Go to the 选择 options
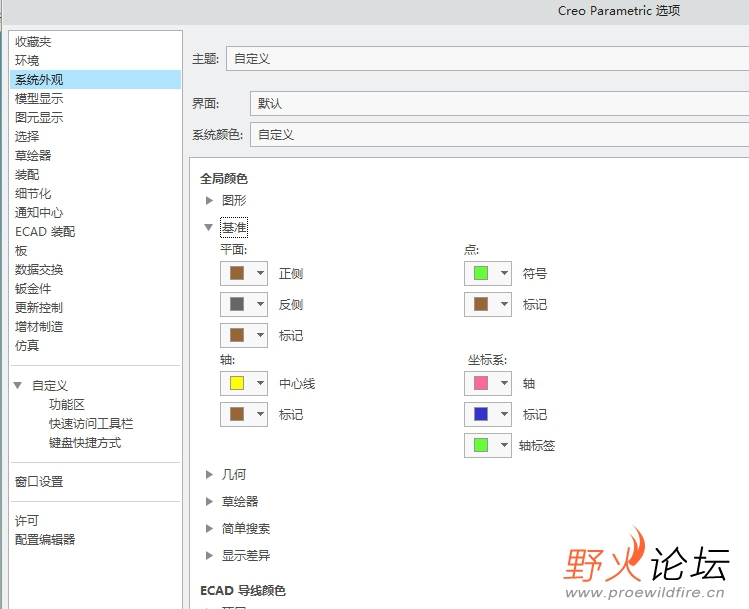 (x=27, y=137)
